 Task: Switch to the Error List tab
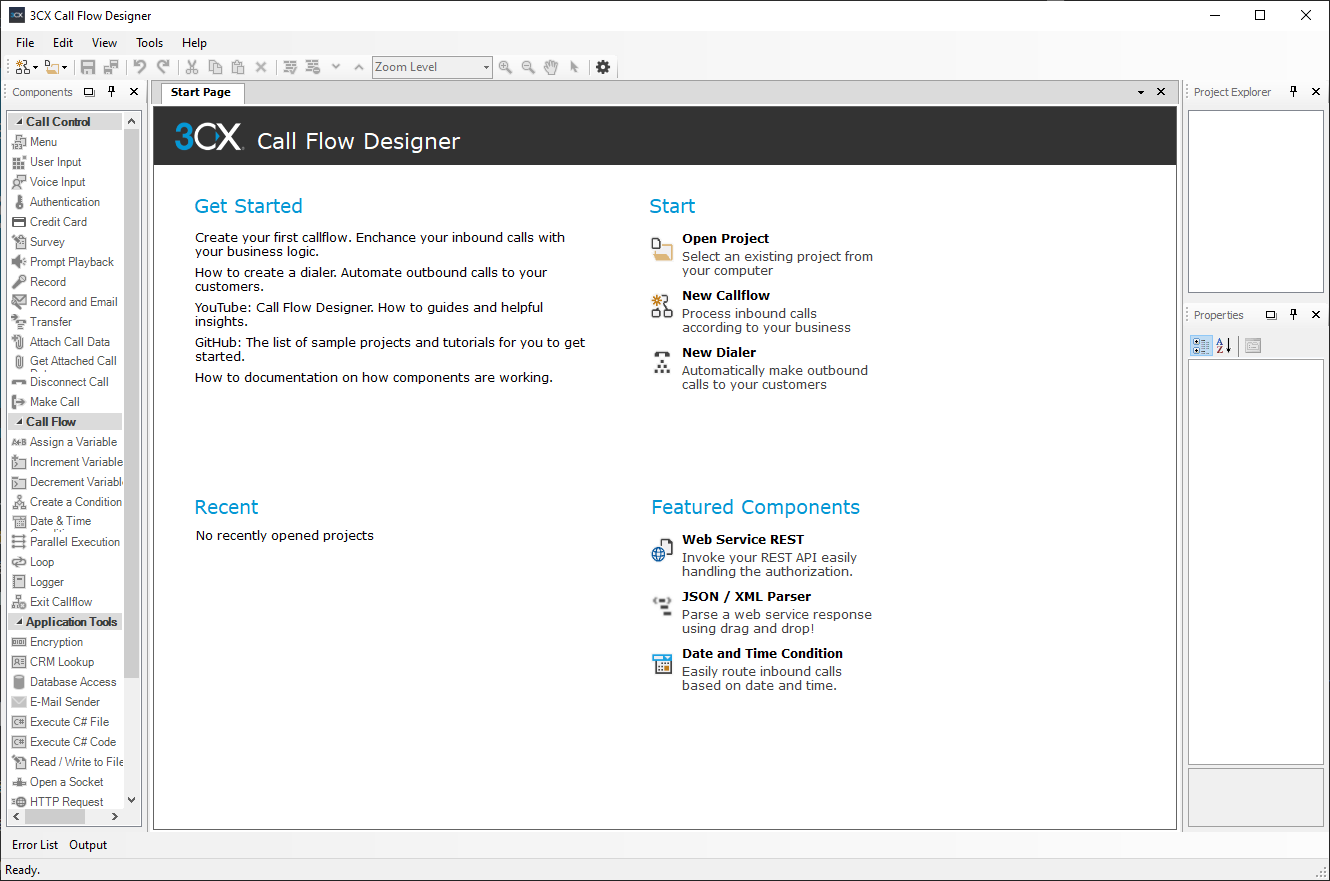click(x=35, y=845)
